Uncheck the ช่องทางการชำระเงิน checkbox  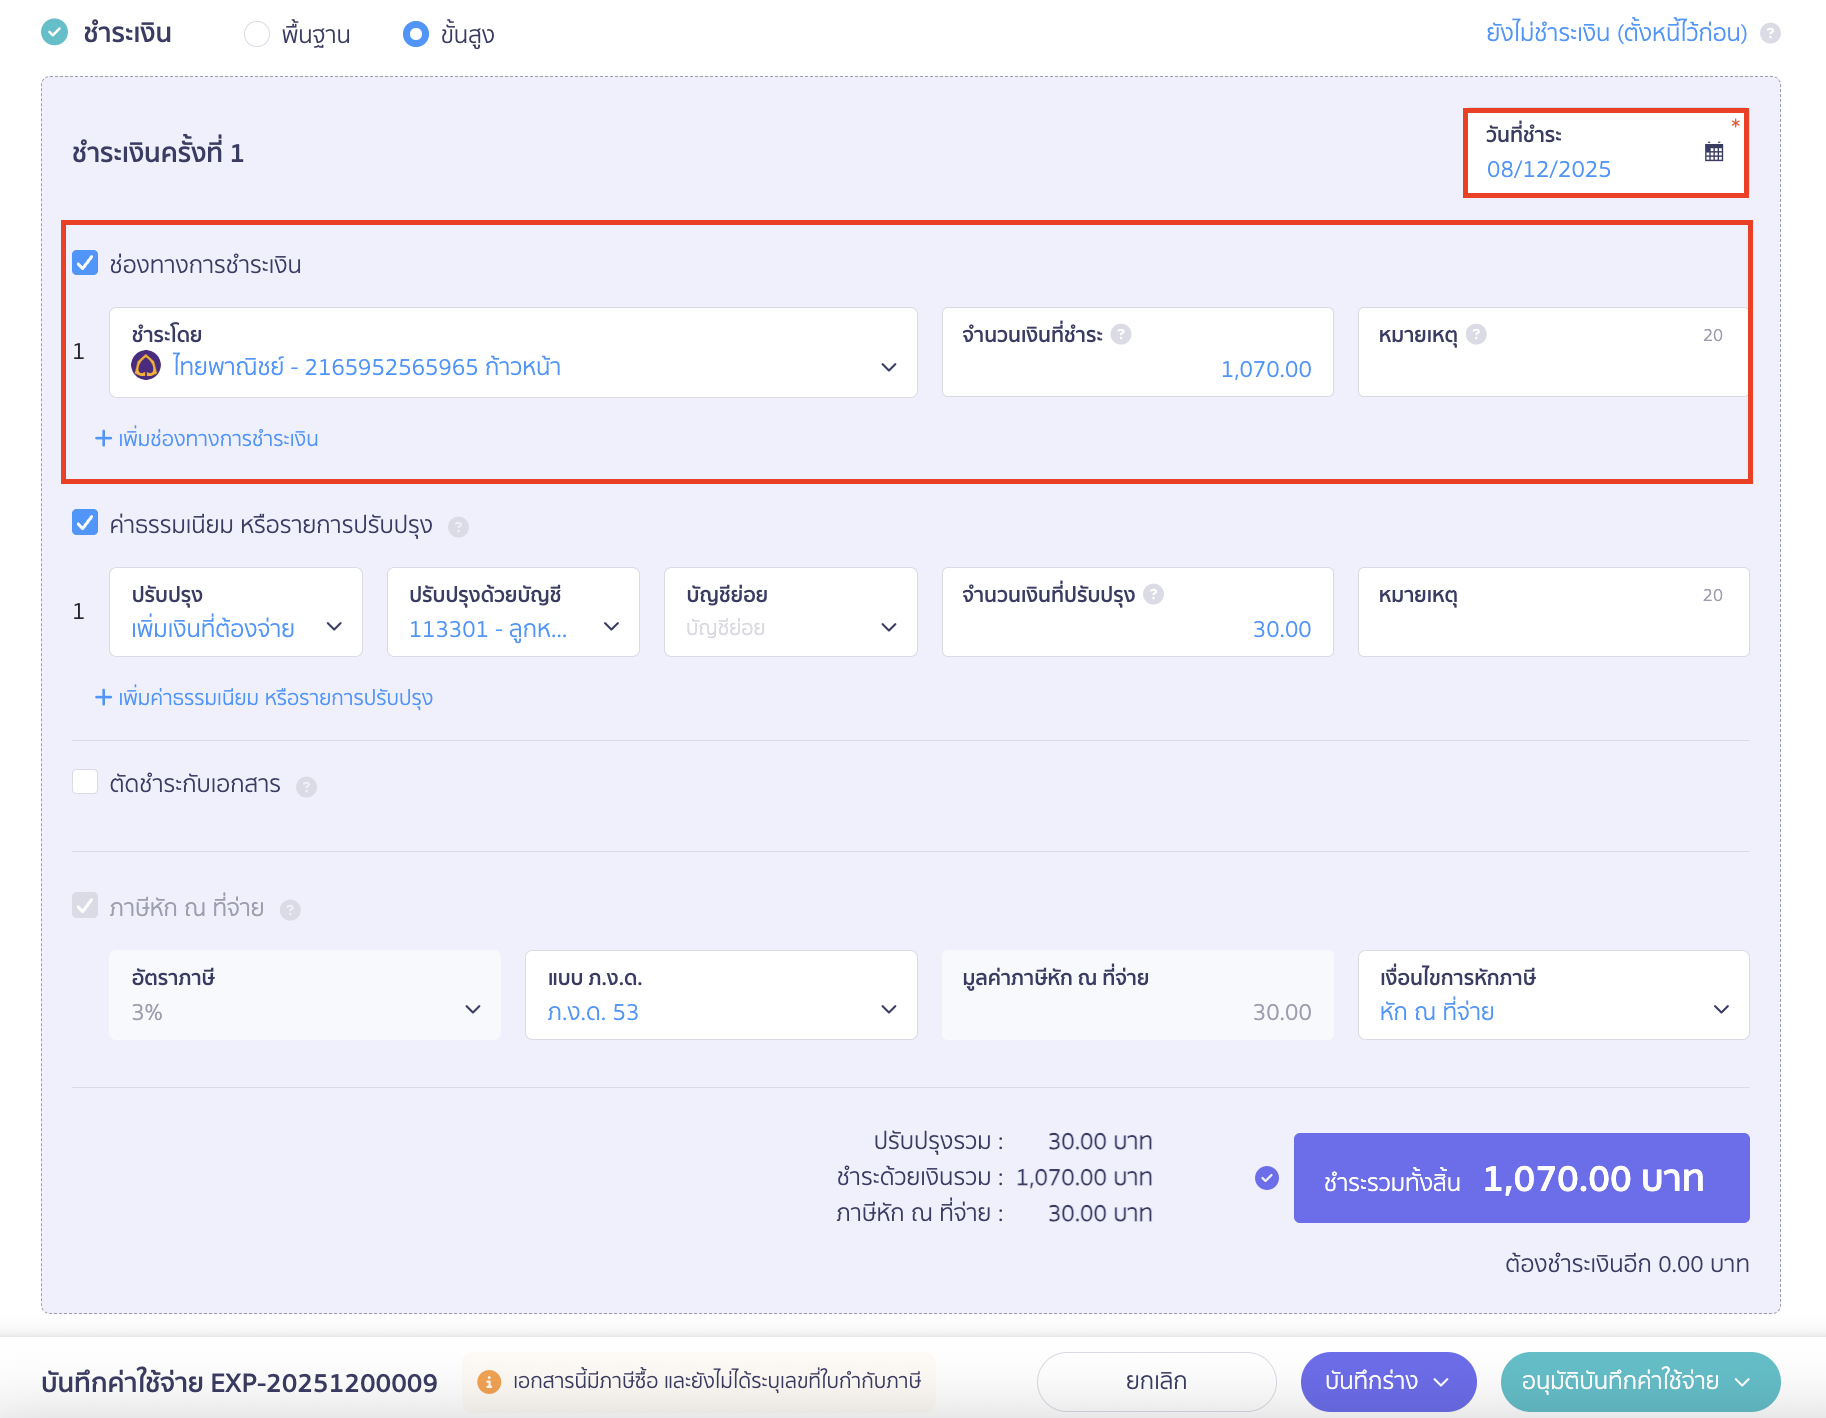click(x=85, y=263)
